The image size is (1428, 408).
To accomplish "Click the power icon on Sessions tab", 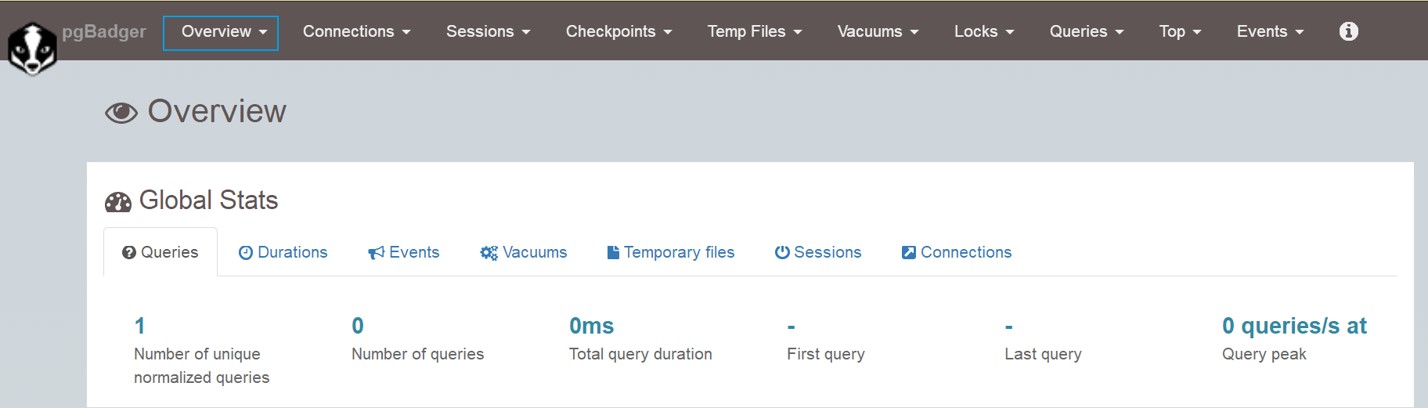I will click(x=782, y=253).
